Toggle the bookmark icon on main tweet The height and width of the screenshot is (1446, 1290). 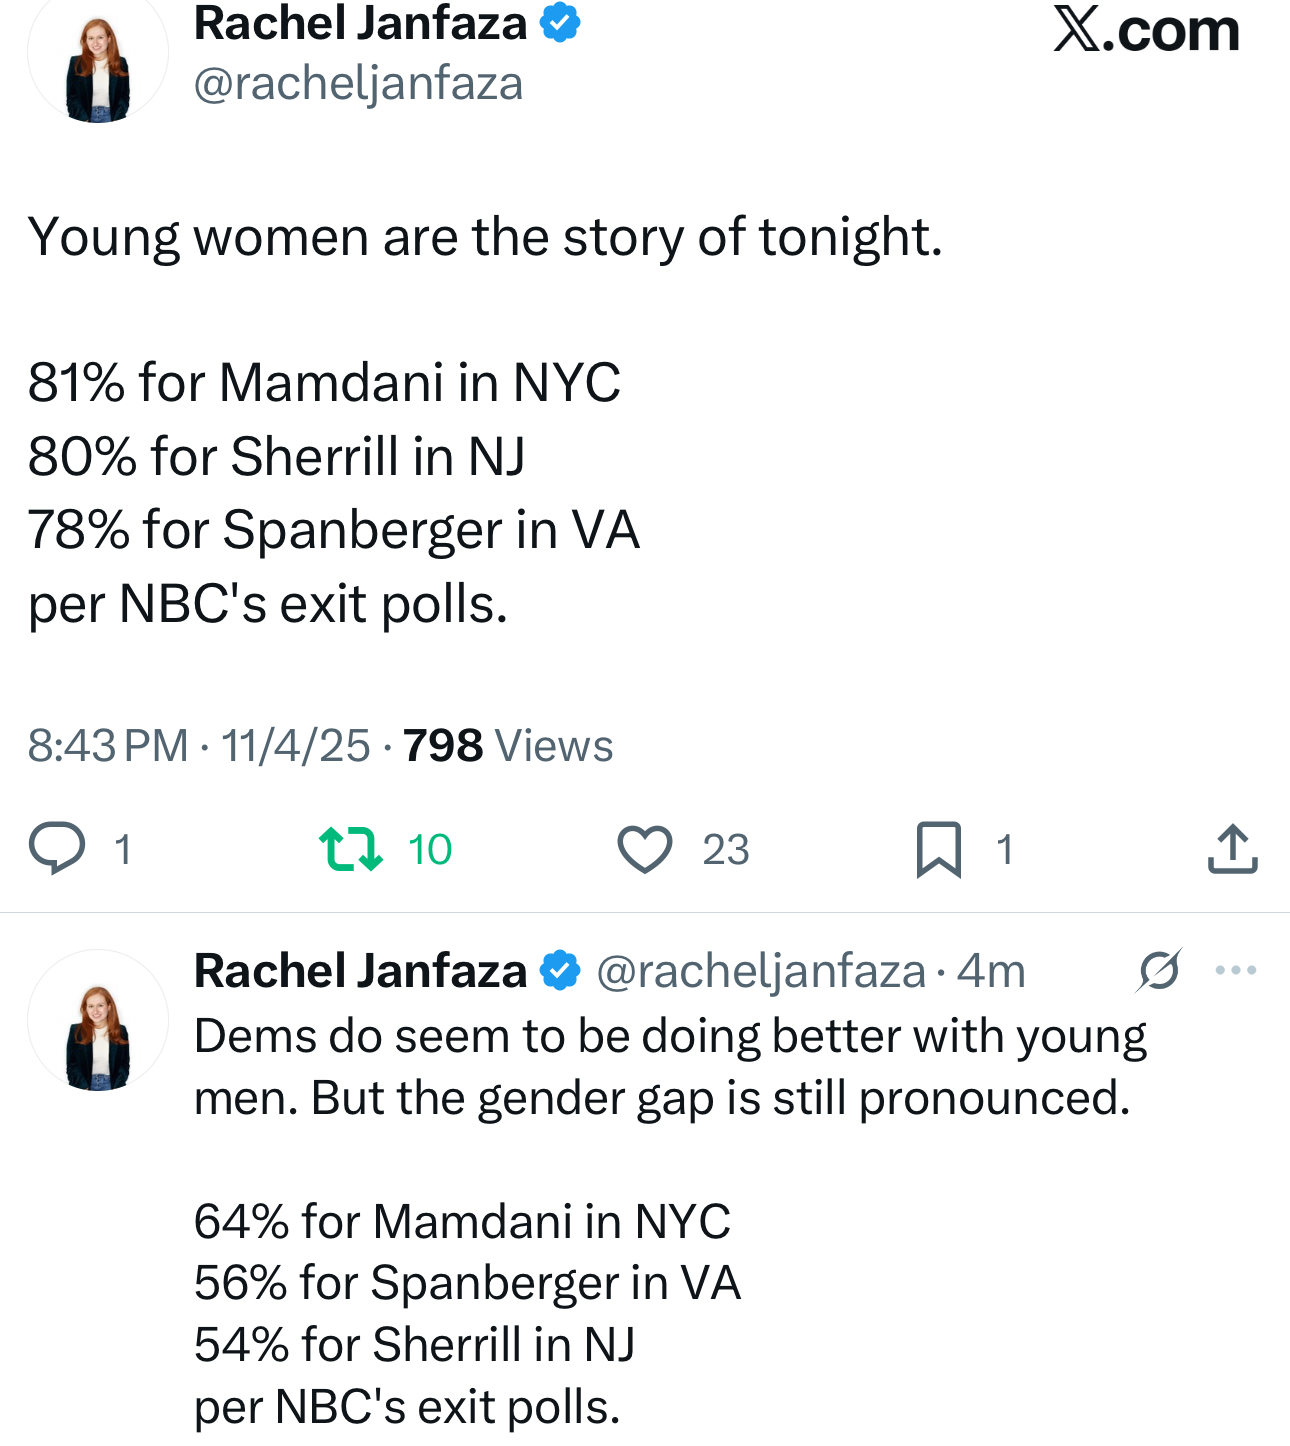point(938,849)
